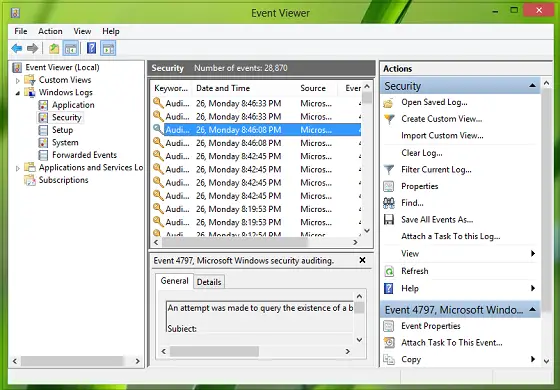This screenshot has width=560, height=390.
Task: Open the Action menu
Action: tap(50, 31)
